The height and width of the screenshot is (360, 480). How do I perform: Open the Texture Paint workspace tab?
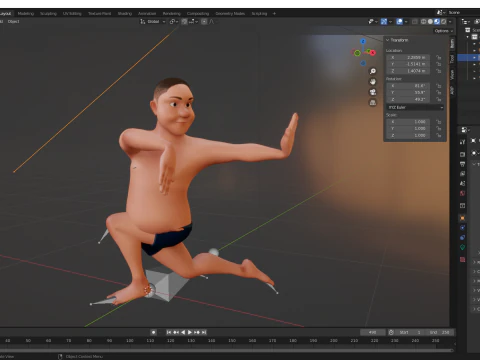(x=99, y=14)
